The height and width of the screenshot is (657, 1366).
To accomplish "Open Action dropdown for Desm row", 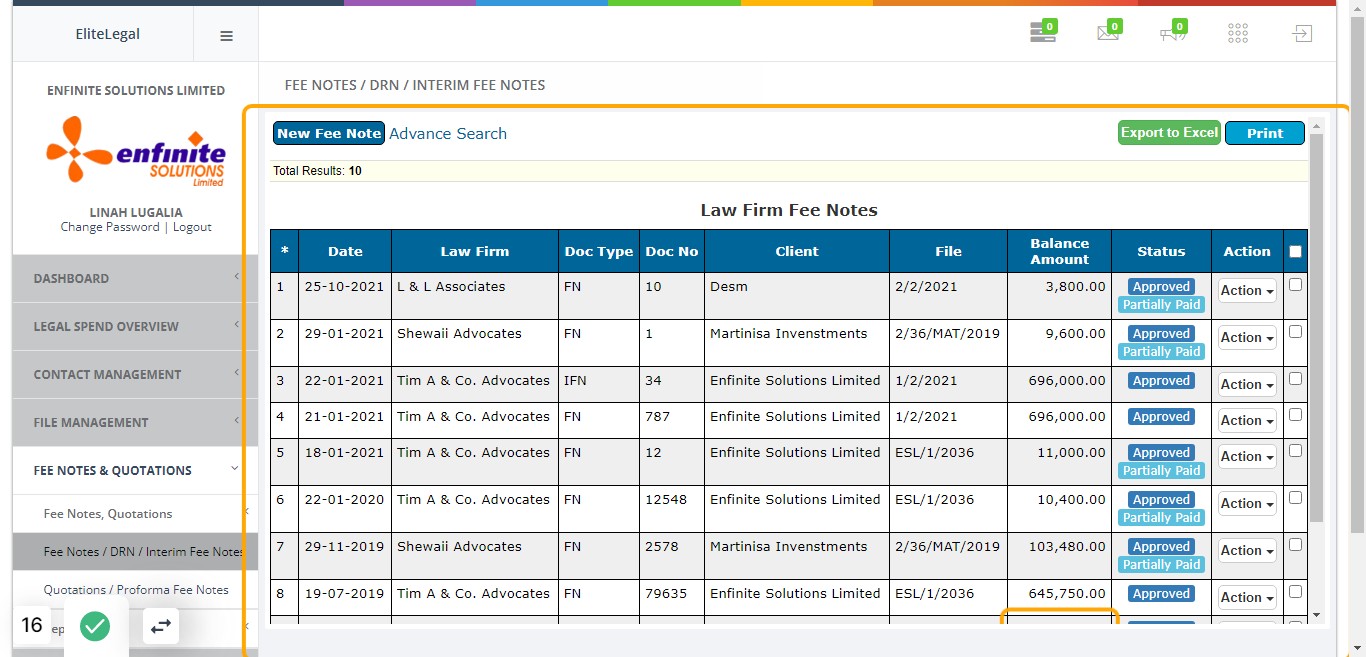I will [1247, 291].
